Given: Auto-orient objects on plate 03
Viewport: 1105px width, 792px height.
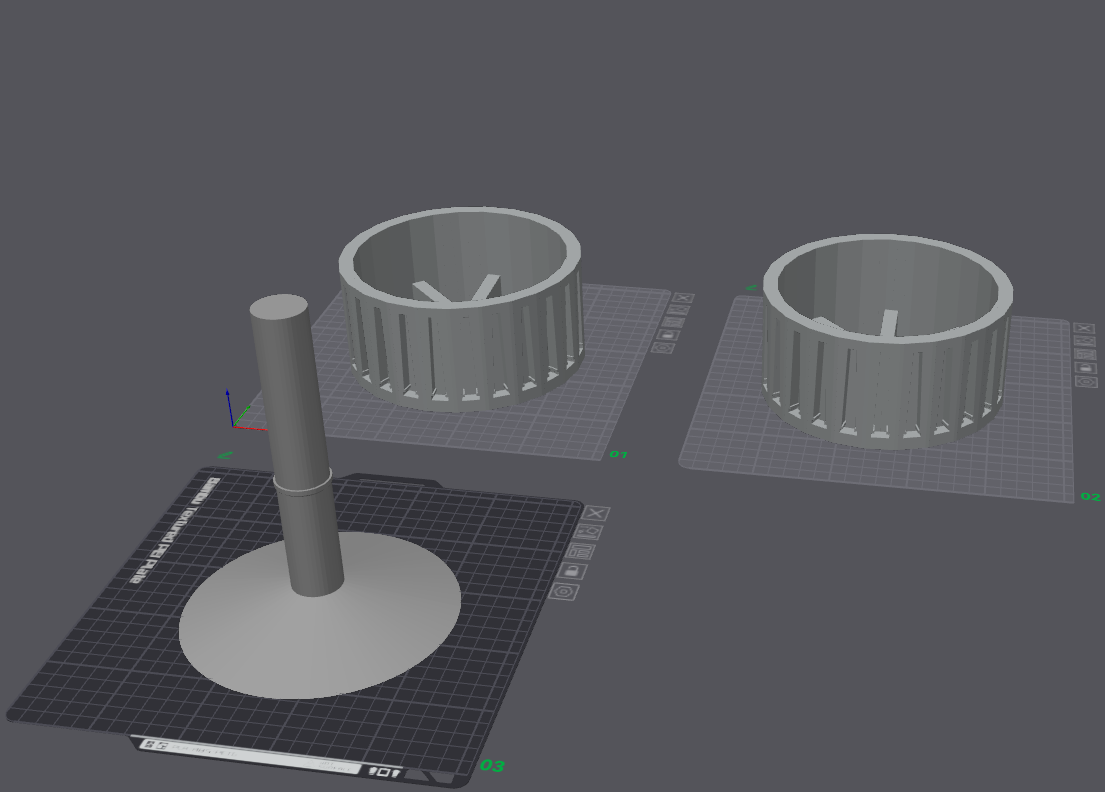Looking at the screenshot, I should click(x=588, y=532).
